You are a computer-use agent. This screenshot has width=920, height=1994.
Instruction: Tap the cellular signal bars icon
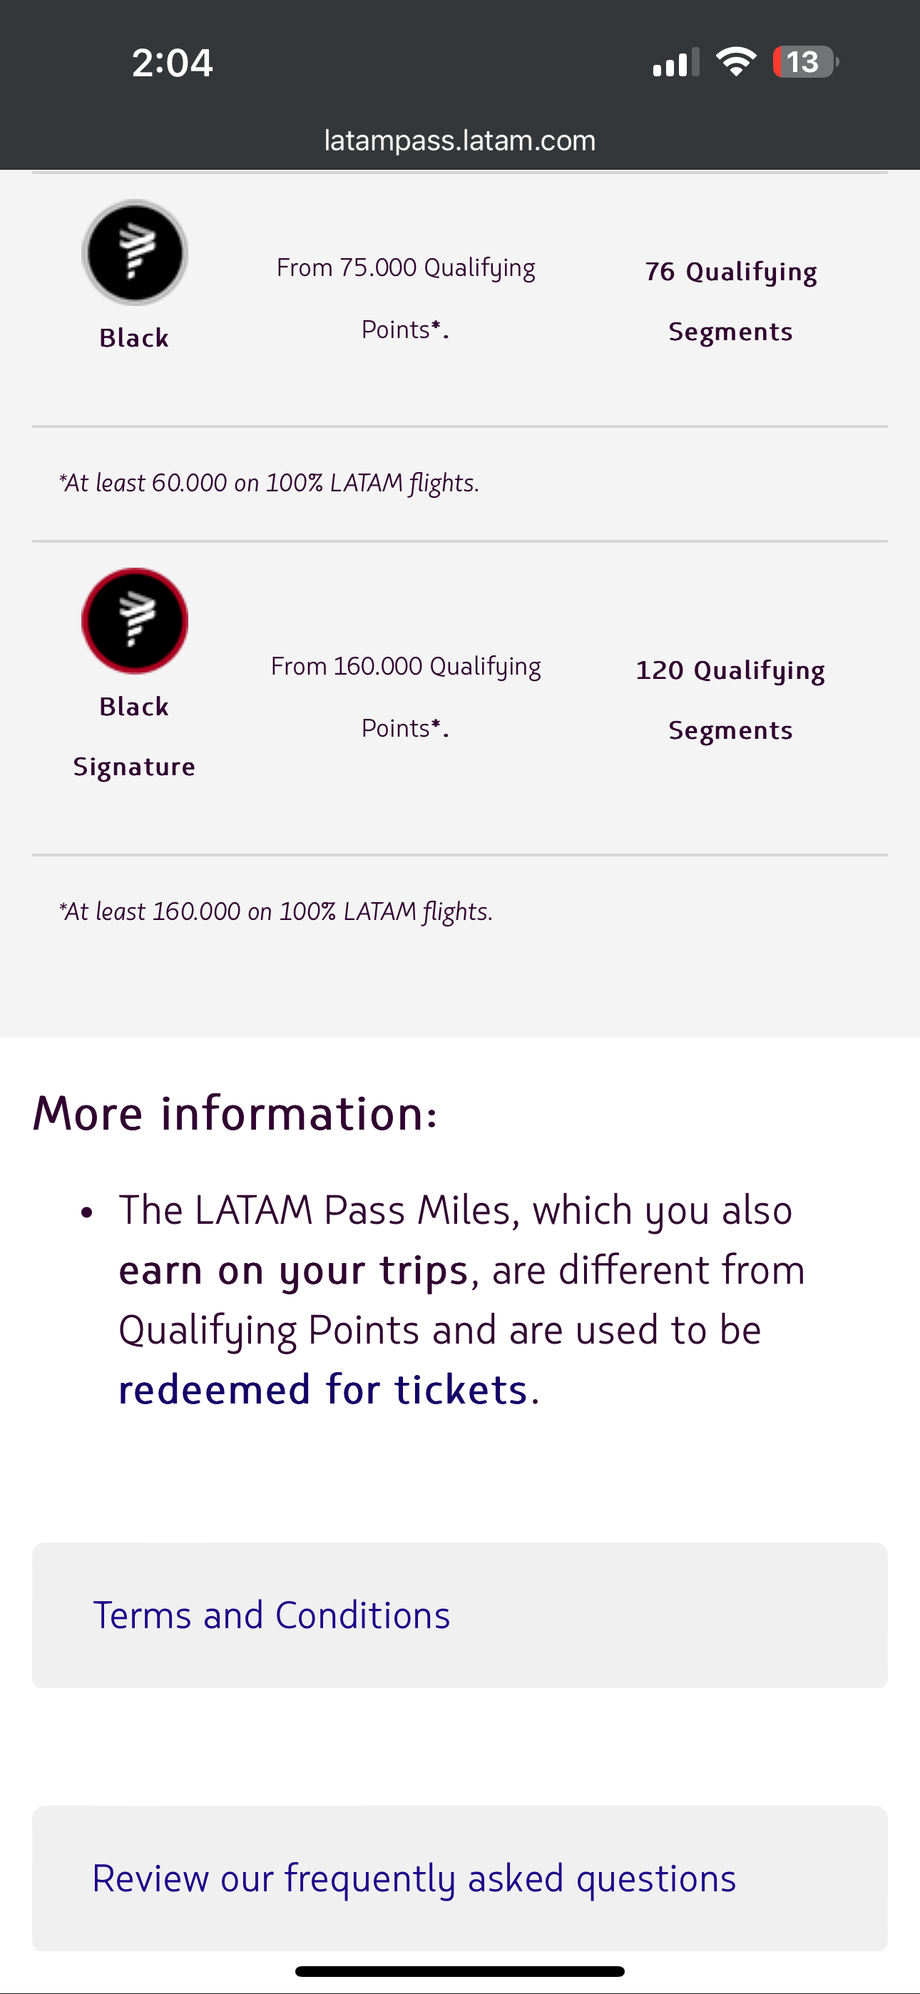(676, 63)
